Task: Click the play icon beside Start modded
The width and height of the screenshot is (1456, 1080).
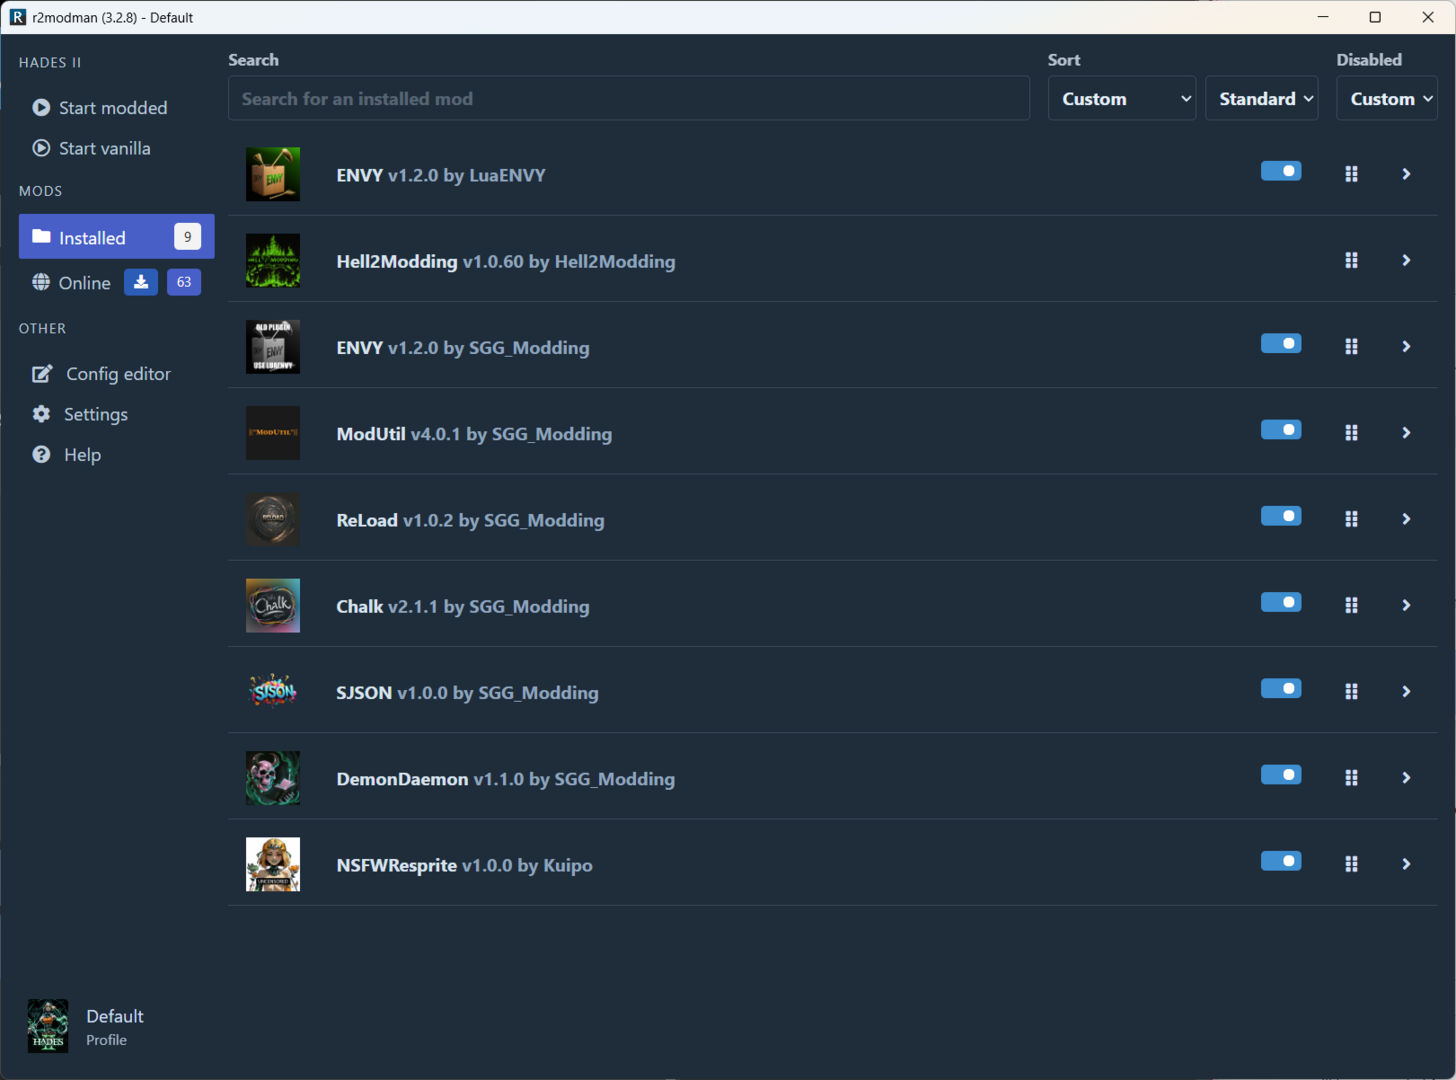Action: 41,107
